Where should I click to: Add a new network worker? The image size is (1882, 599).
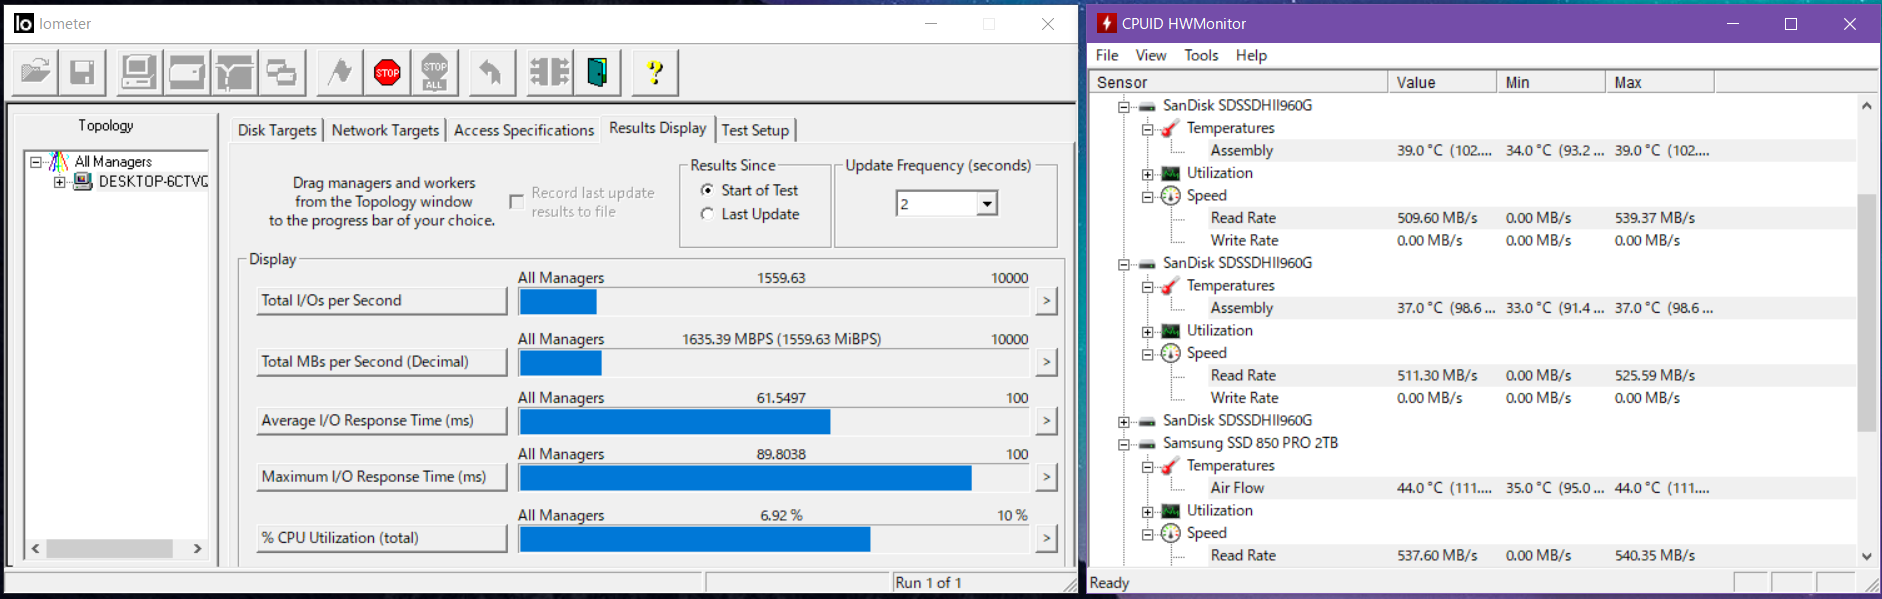click(x=234, y=72)
